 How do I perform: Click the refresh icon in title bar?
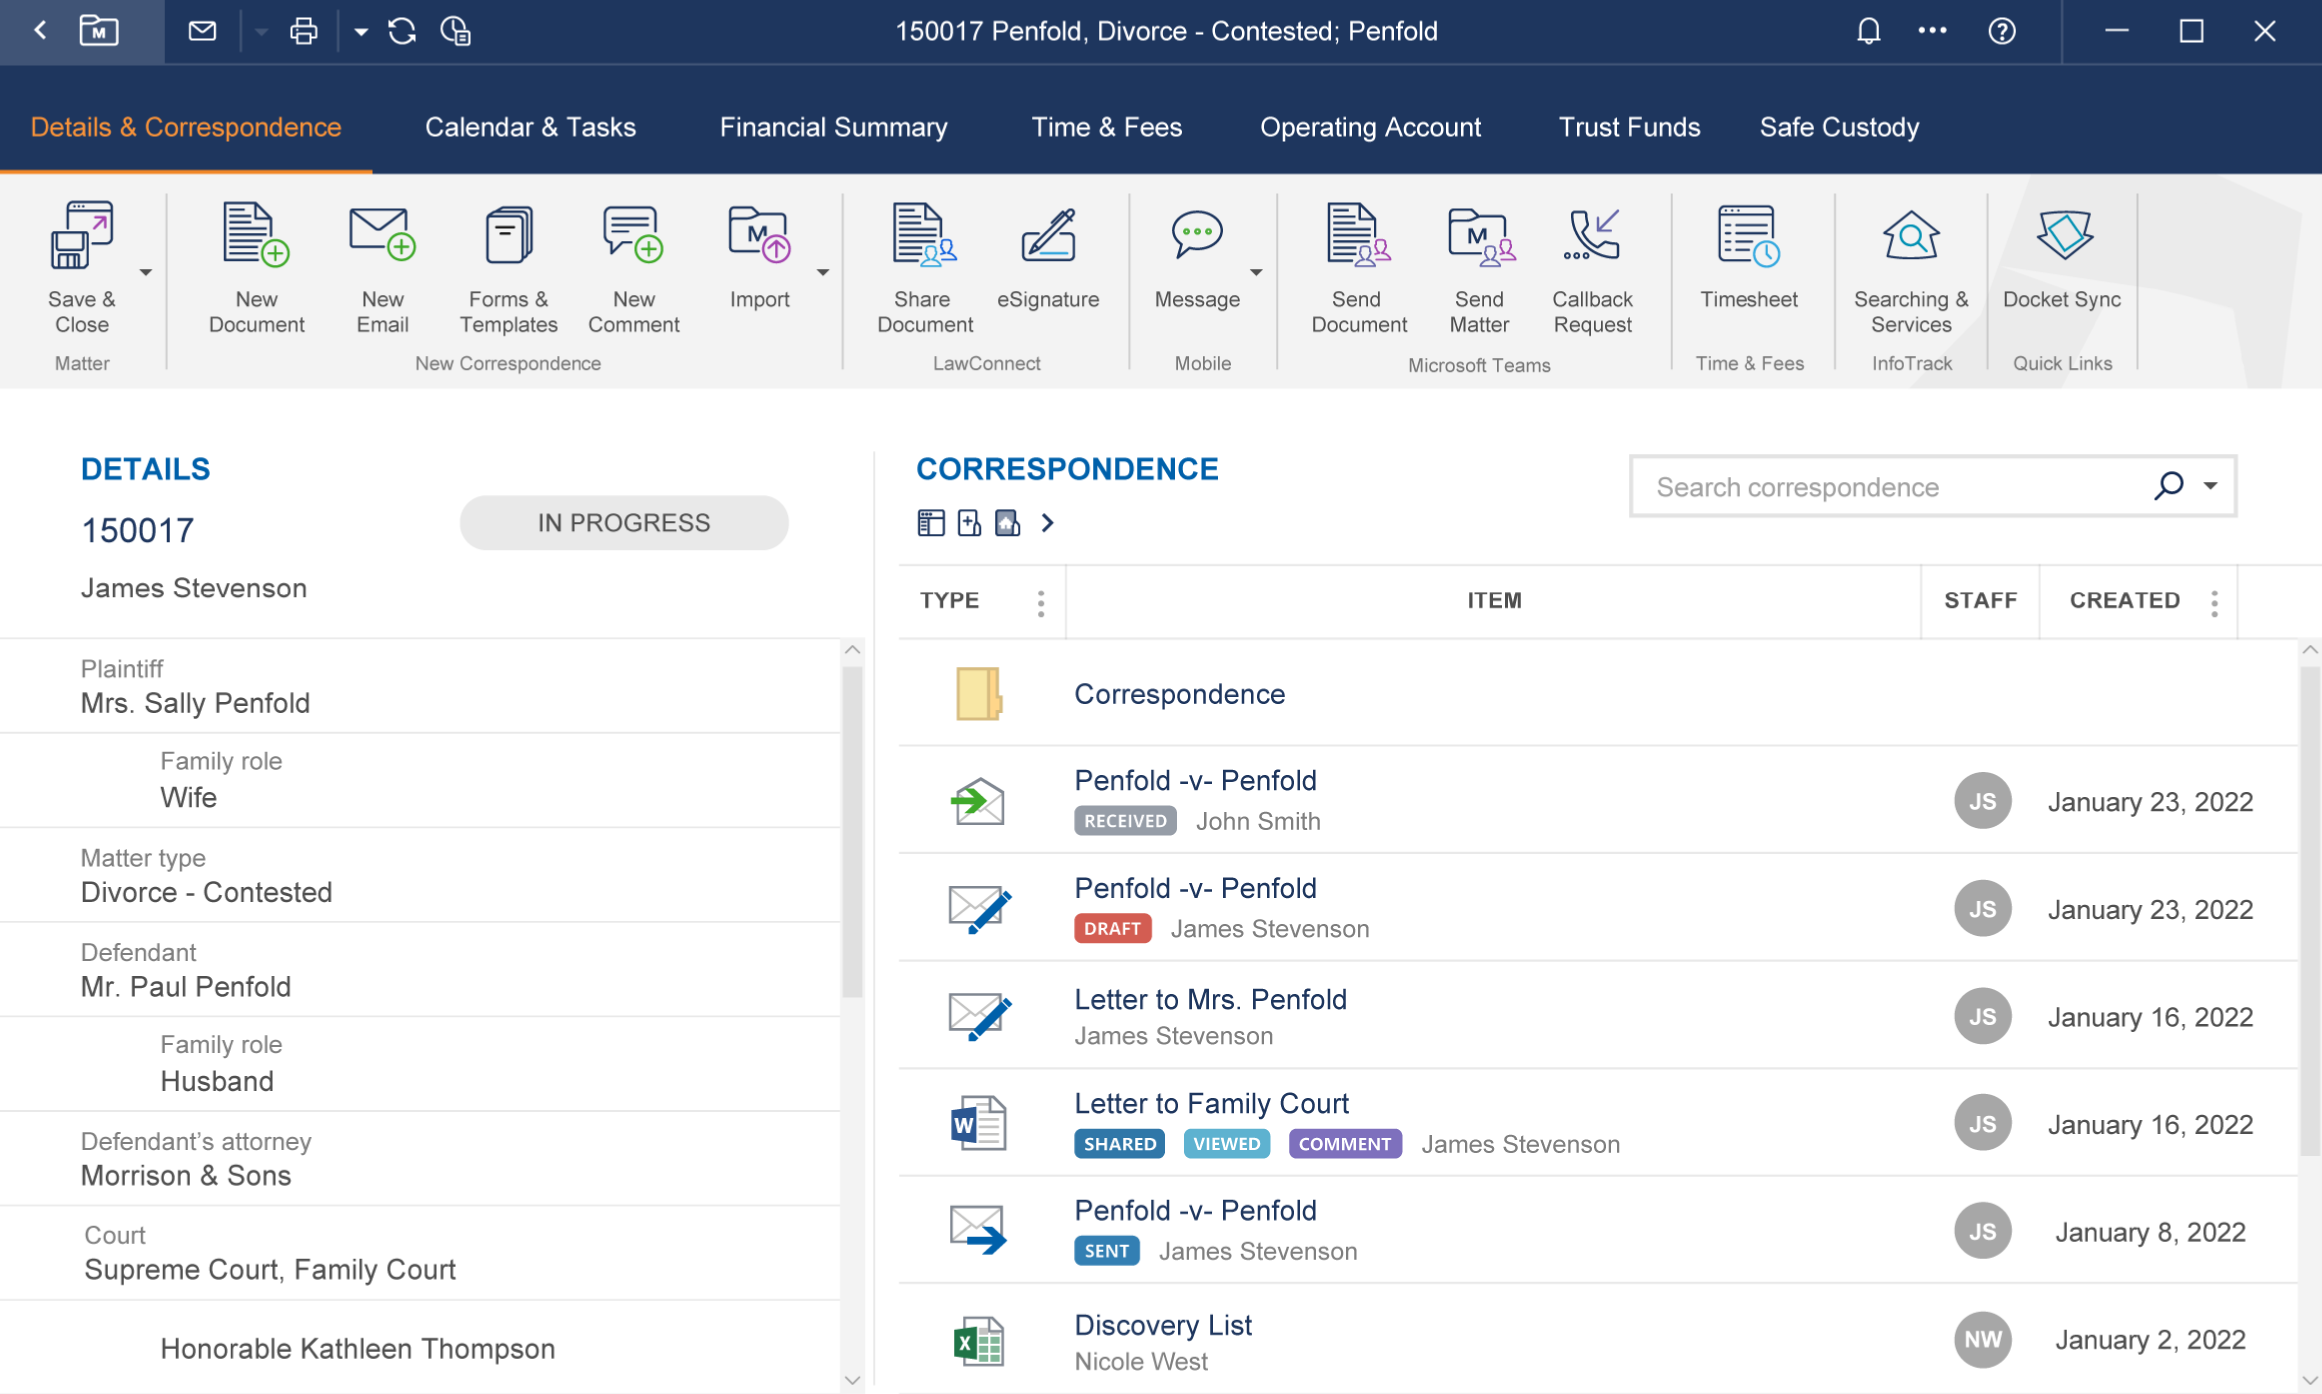coord(402,32)
